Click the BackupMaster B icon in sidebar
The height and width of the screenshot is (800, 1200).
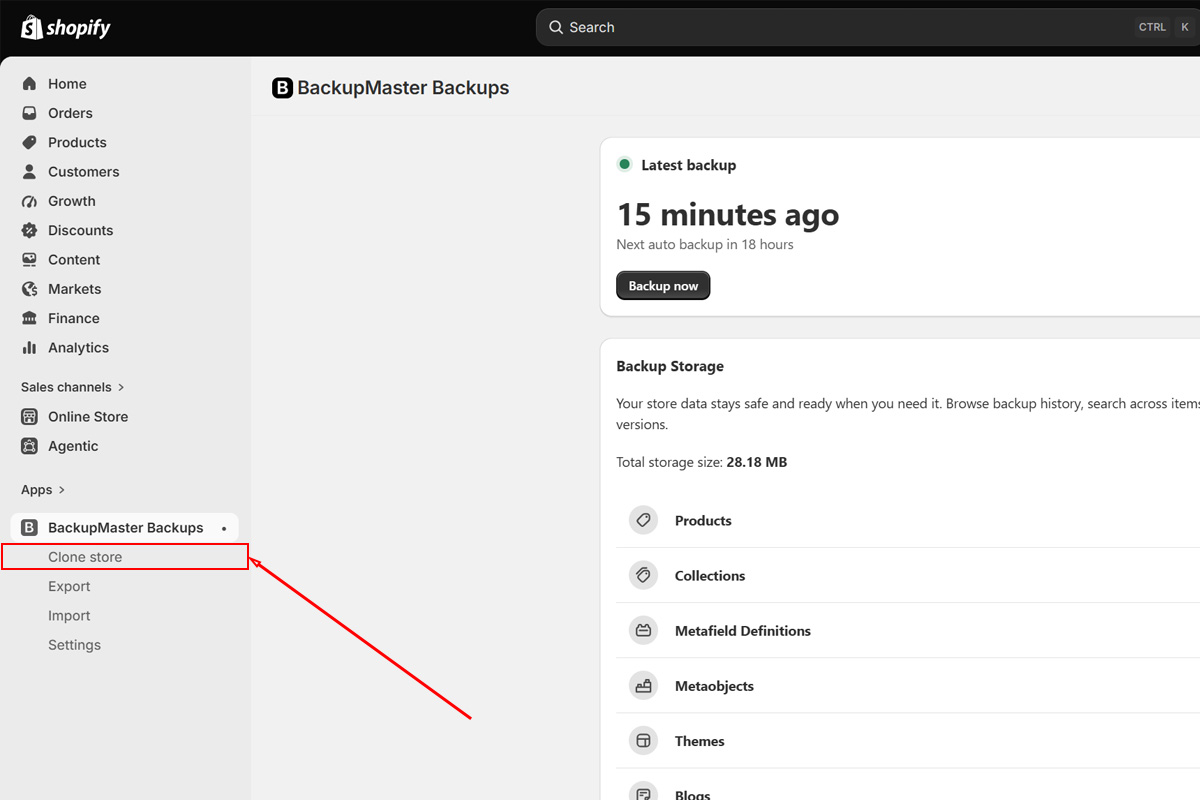pyautogui.click(x=29, y=528)
